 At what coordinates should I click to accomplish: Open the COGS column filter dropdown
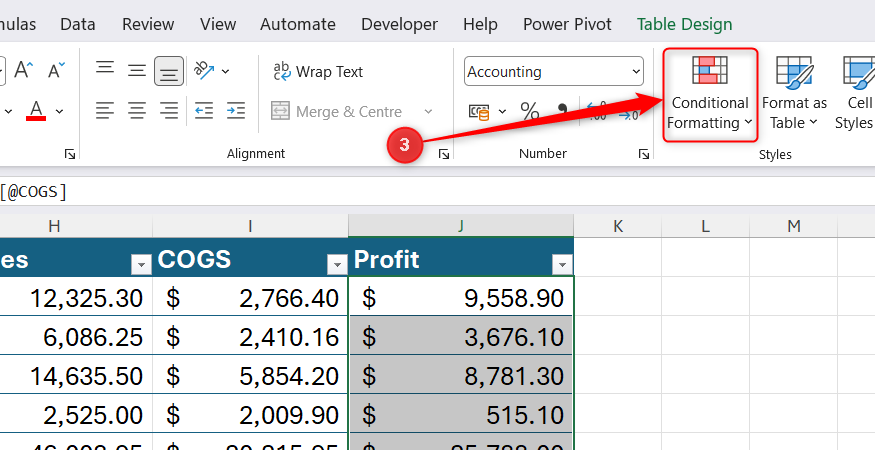coord(336,264)
